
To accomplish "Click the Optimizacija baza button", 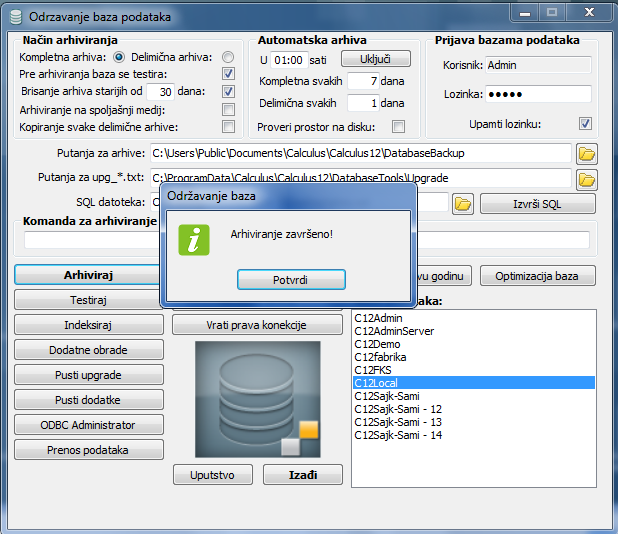I will (538, 276).
